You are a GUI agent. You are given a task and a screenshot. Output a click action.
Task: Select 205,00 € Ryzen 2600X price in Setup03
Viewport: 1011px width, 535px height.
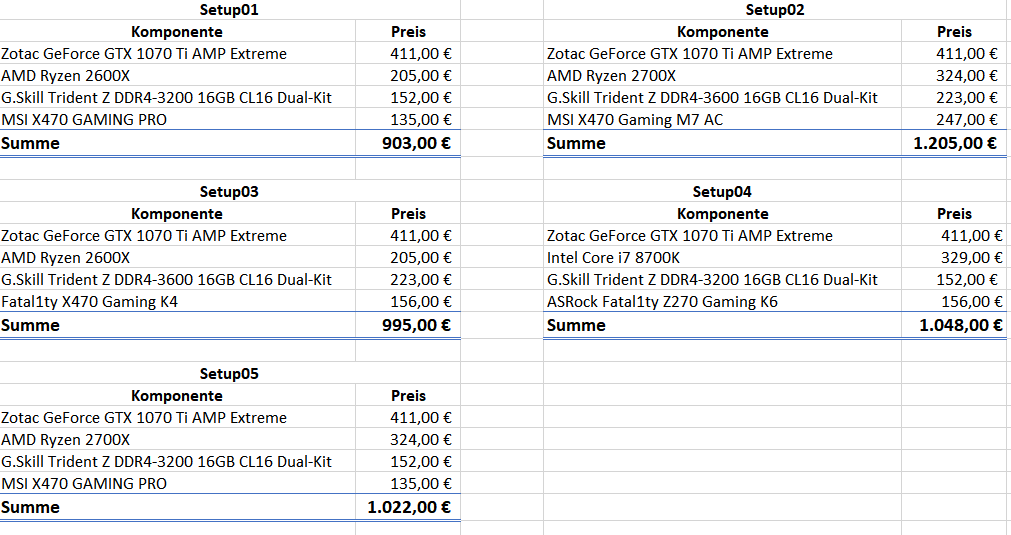407,257
